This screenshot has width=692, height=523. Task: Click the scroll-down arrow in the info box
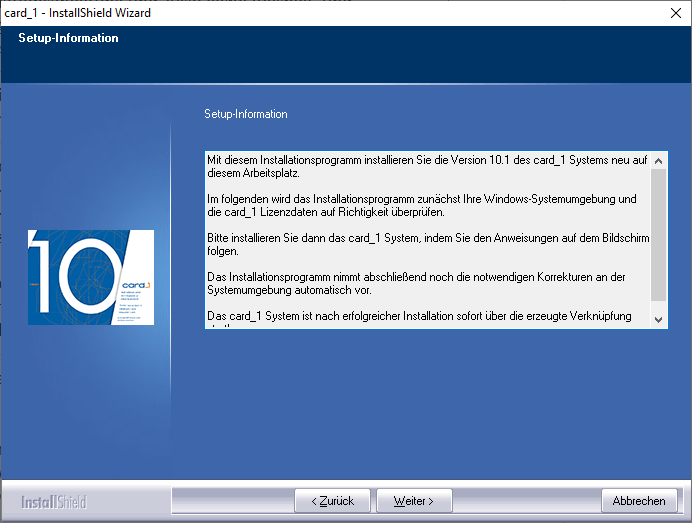click(658, 318)
